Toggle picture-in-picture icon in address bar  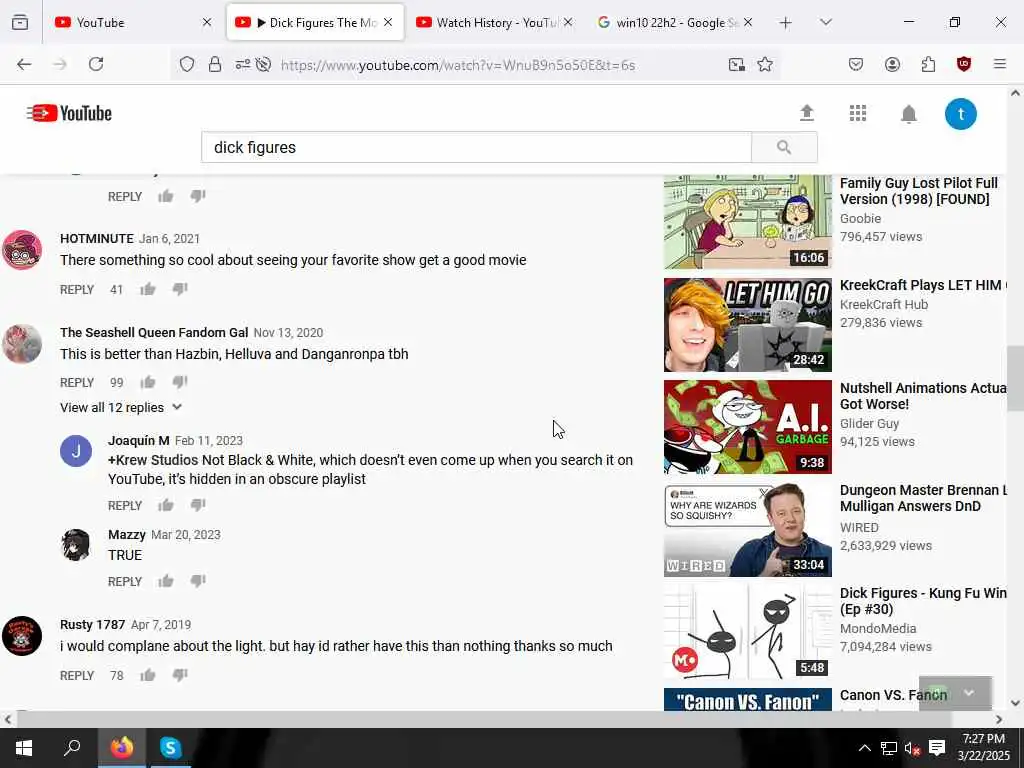point(737,65)
